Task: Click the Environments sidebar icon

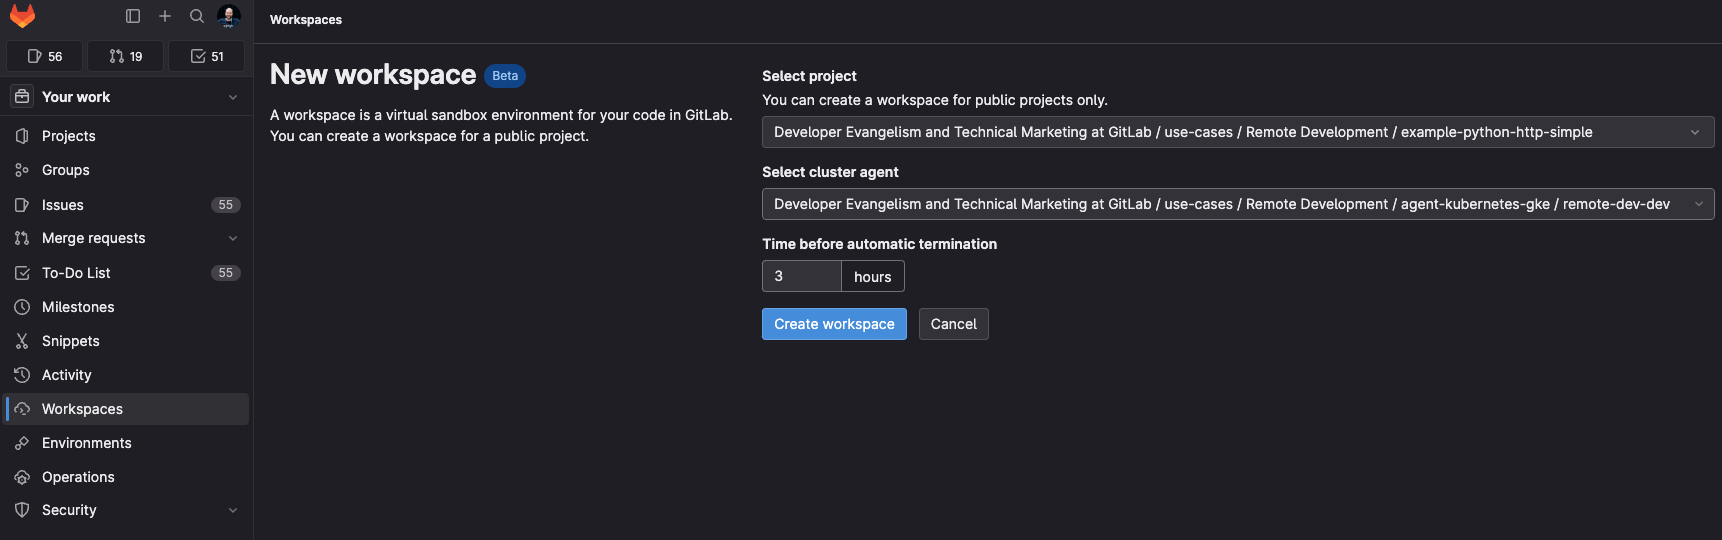Action: click(22, 443)
